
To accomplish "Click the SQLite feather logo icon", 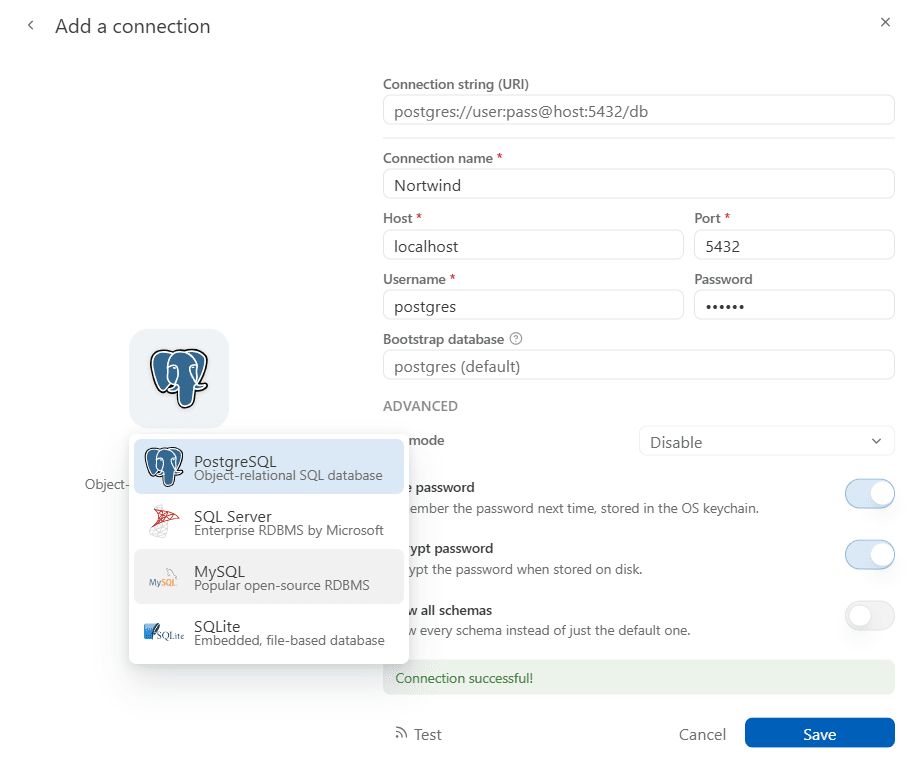I will click(164, 632).
